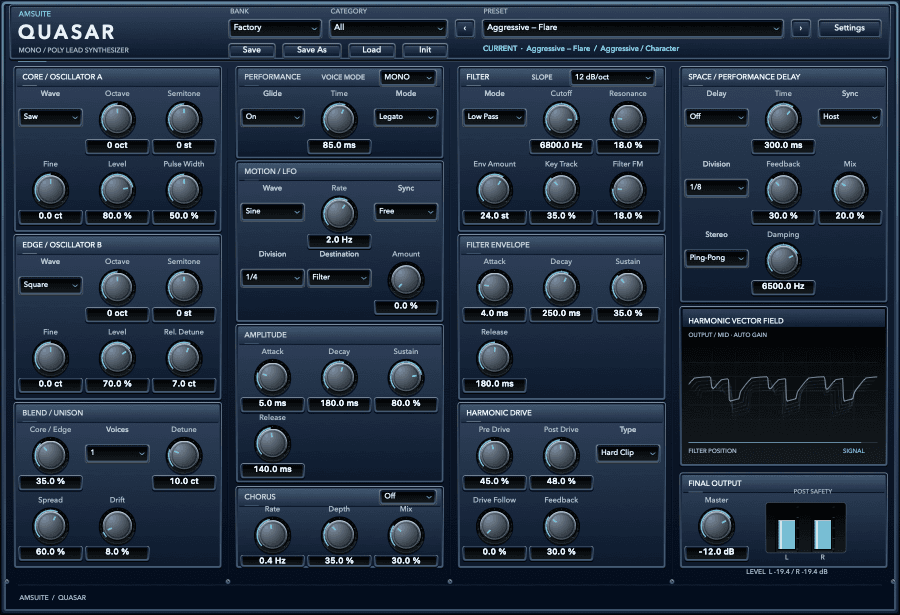The width and height of the screenshot is (900, 615).
Task: Click the Amplitude Release knob
Action: 272,443
